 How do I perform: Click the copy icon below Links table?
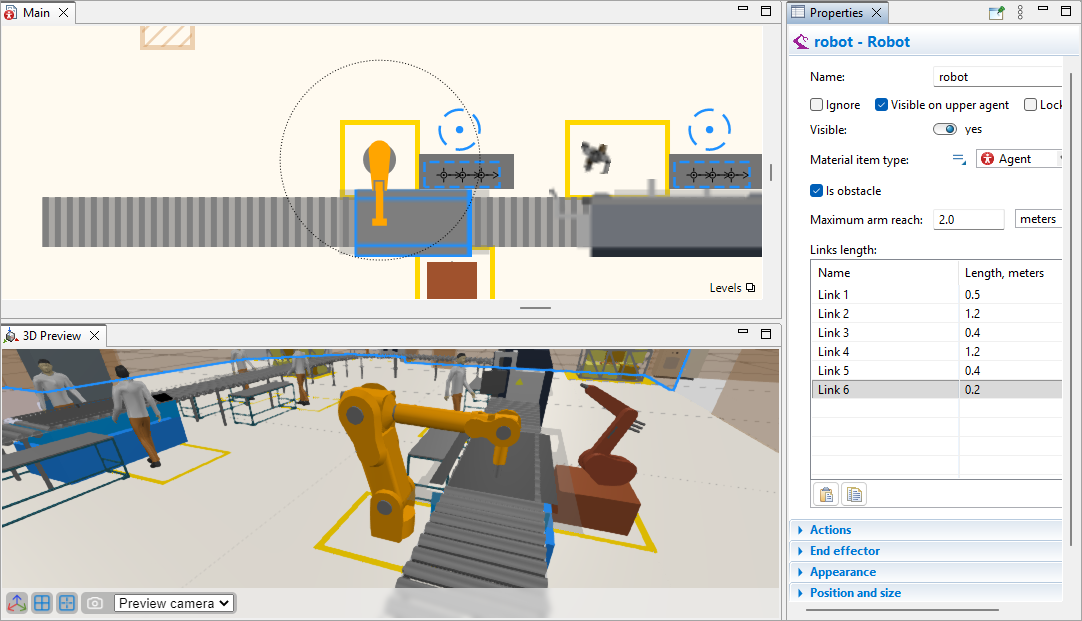853,494
